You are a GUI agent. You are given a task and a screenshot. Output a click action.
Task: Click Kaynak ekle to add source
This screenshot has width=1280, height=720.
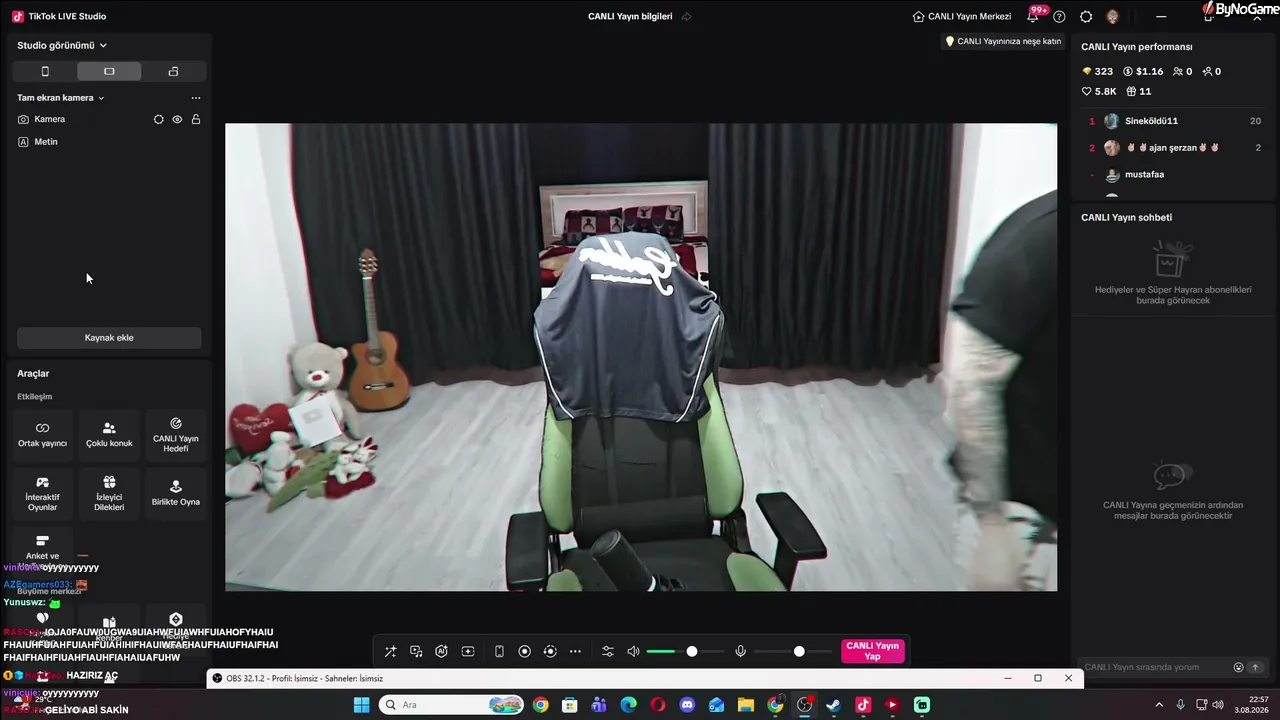coord(109,338)
